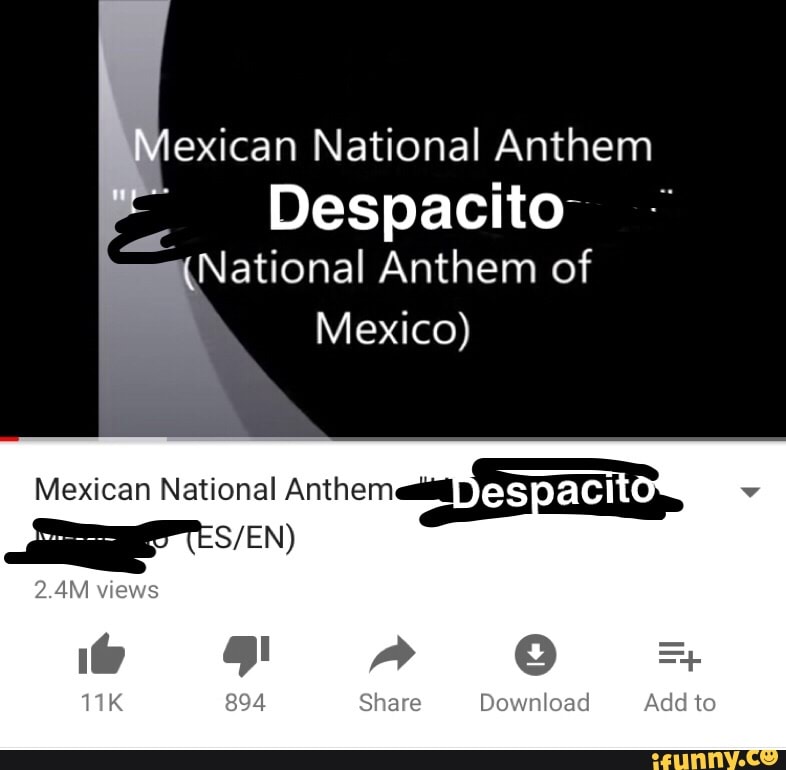Click the Add to label

680,702
